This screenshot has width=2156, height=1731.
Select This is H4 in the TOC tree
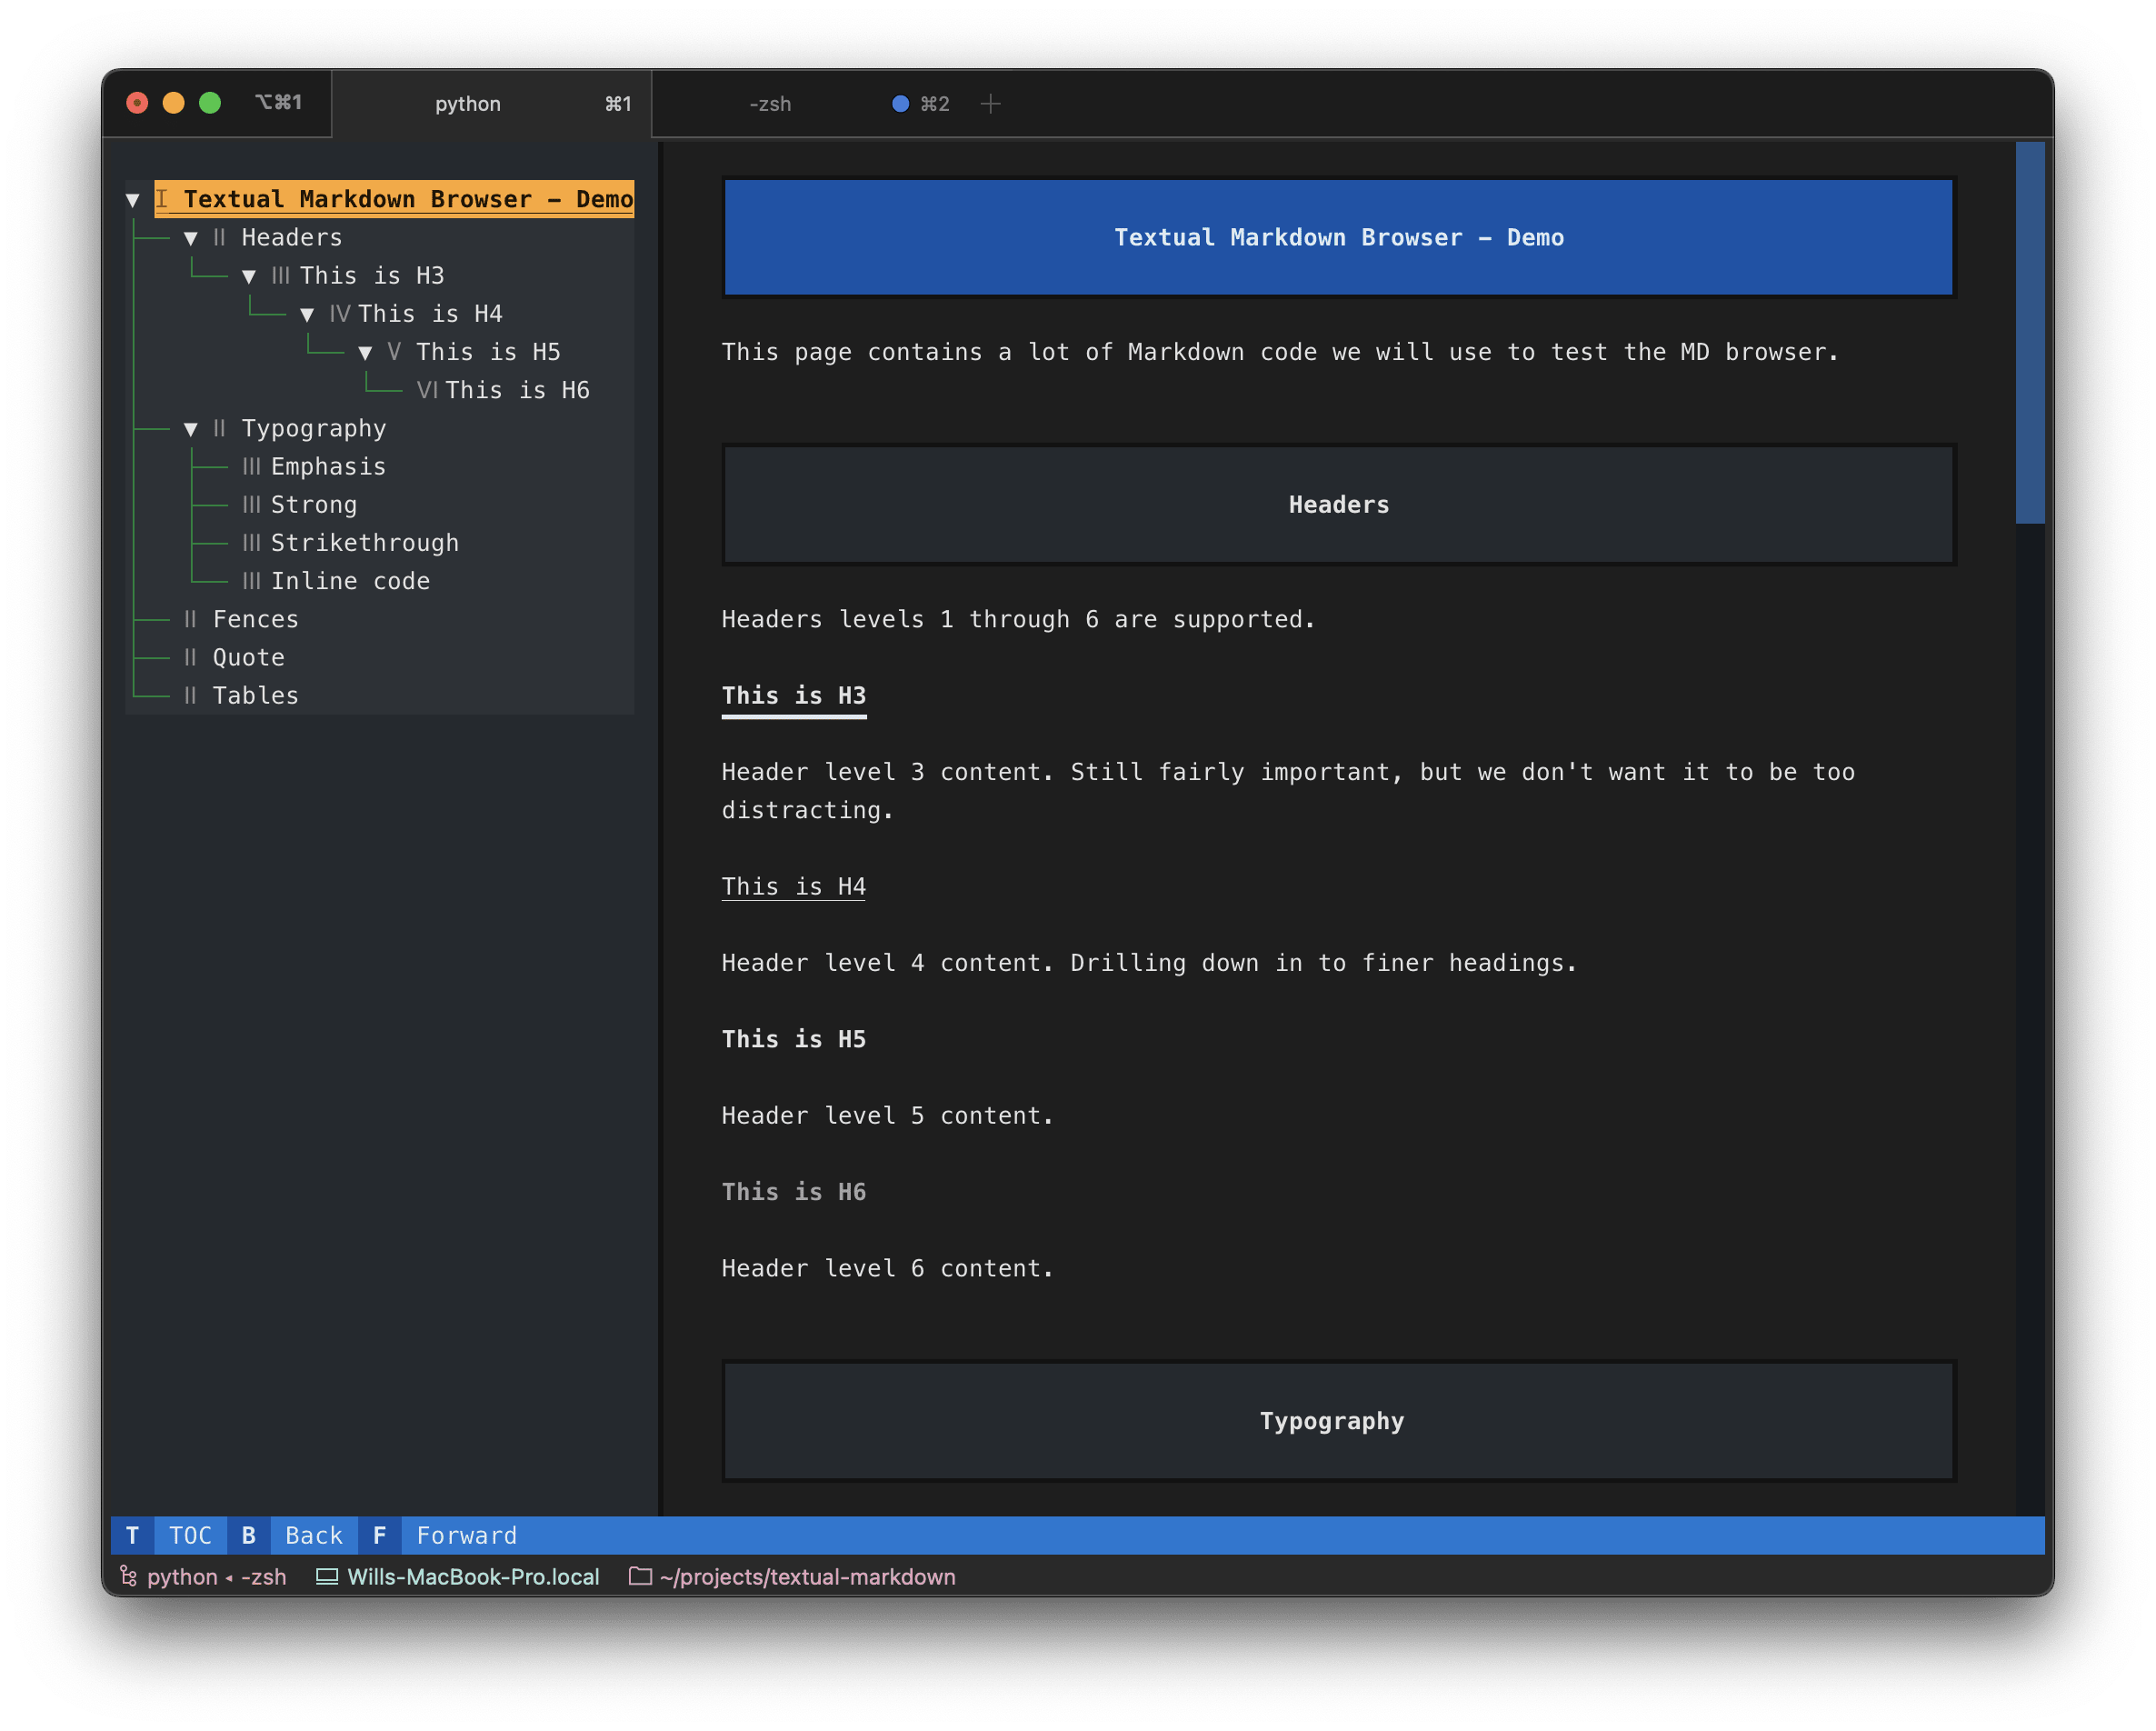430,314
